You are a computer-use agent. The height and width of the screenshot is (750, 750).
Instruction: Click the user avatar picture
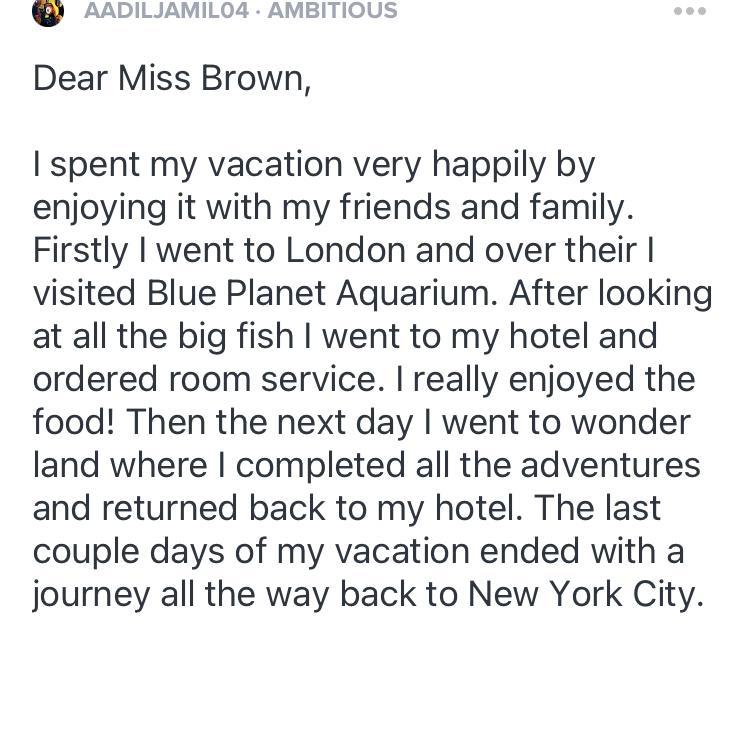(48, 11)
